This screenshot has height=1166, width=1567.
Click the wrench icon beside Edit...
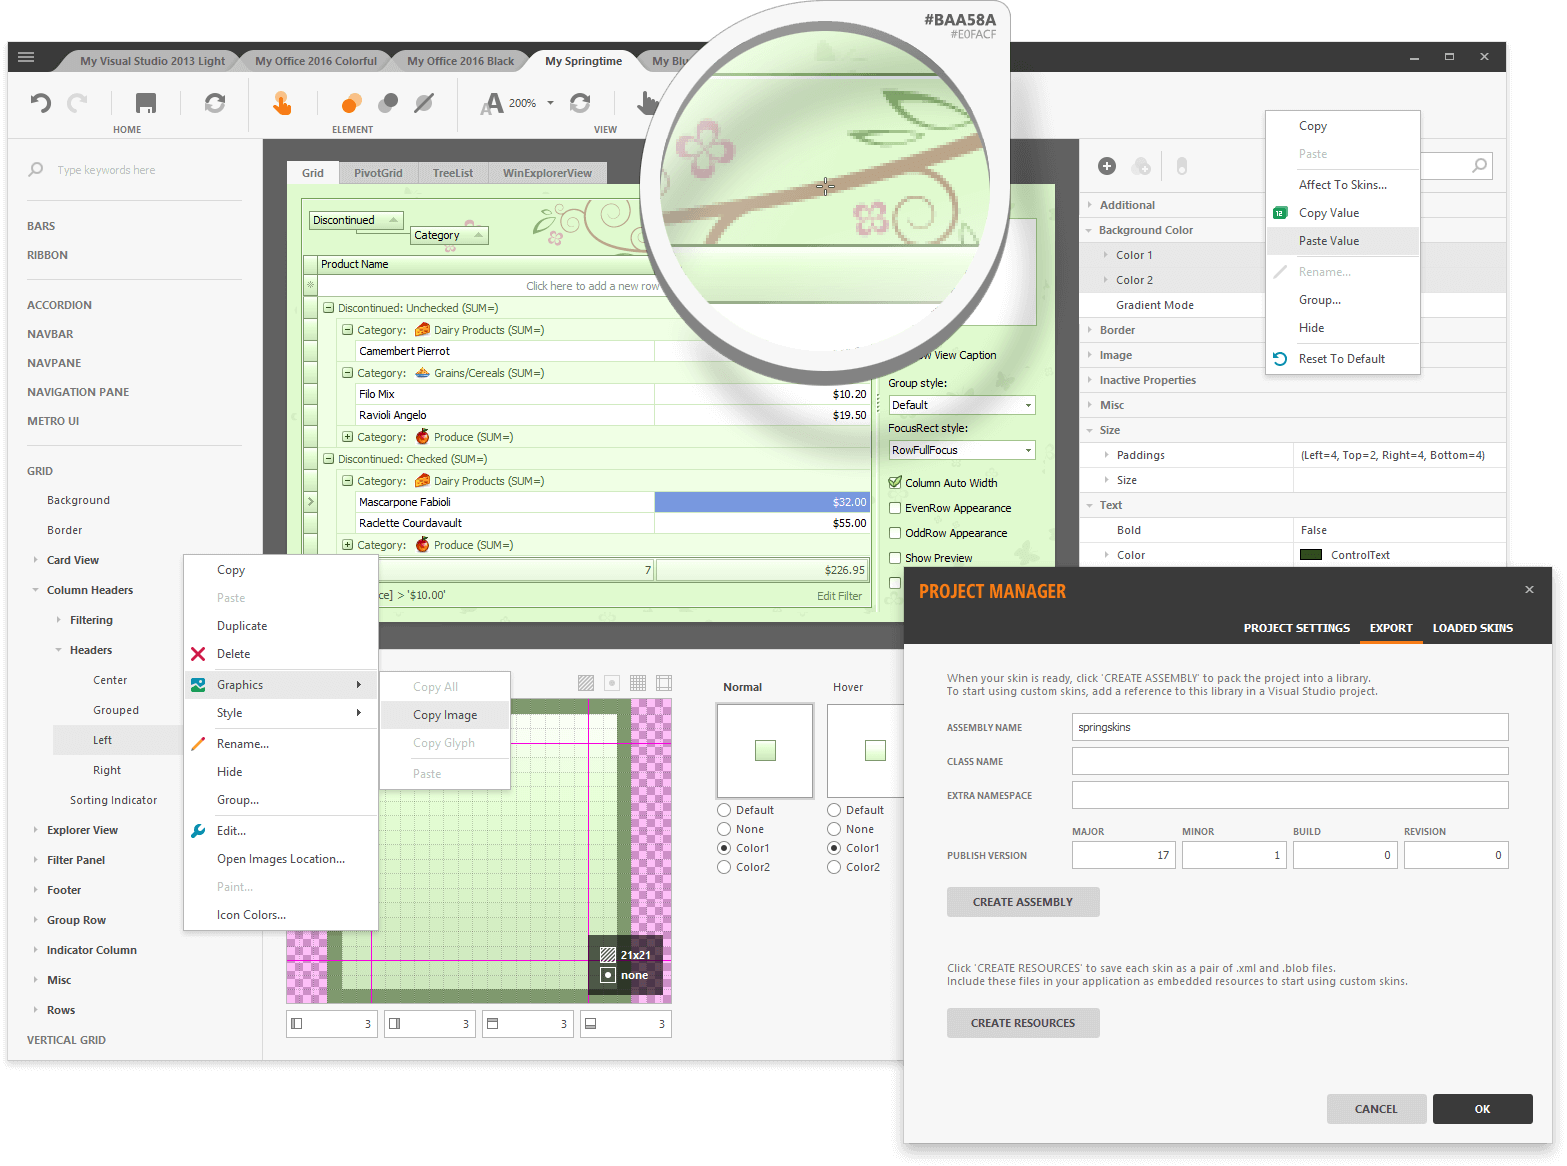(x=198, y=831)
